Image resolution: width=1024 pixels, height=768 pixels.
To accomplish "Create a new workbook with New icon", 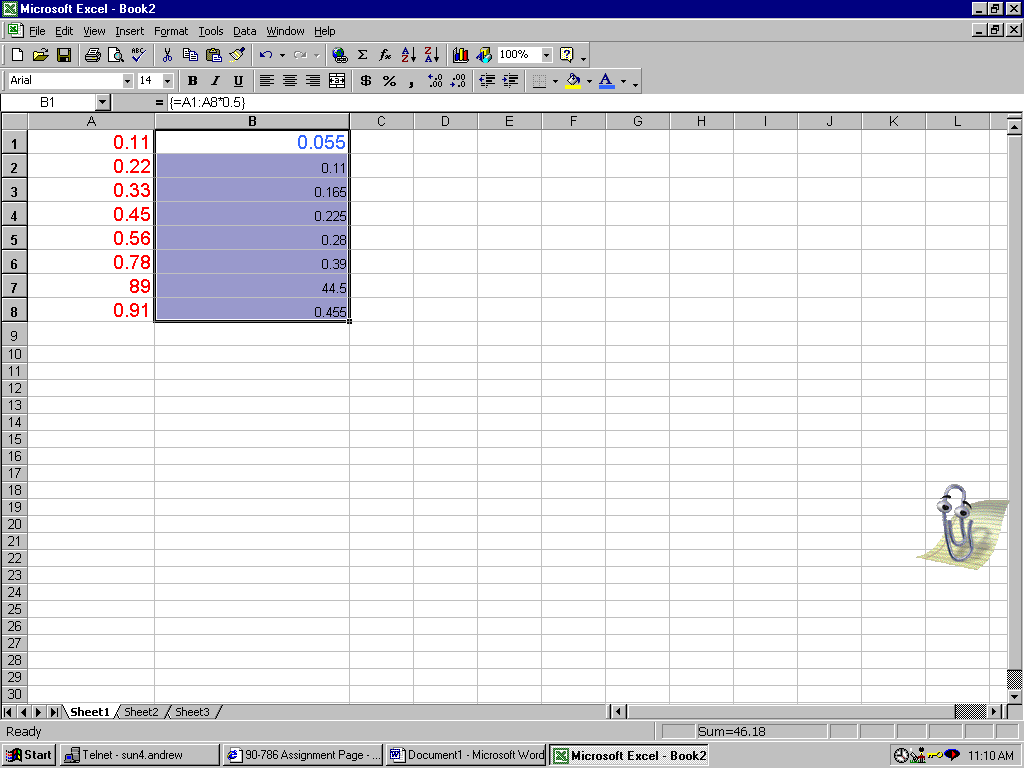I will click(x=18, y=55).
